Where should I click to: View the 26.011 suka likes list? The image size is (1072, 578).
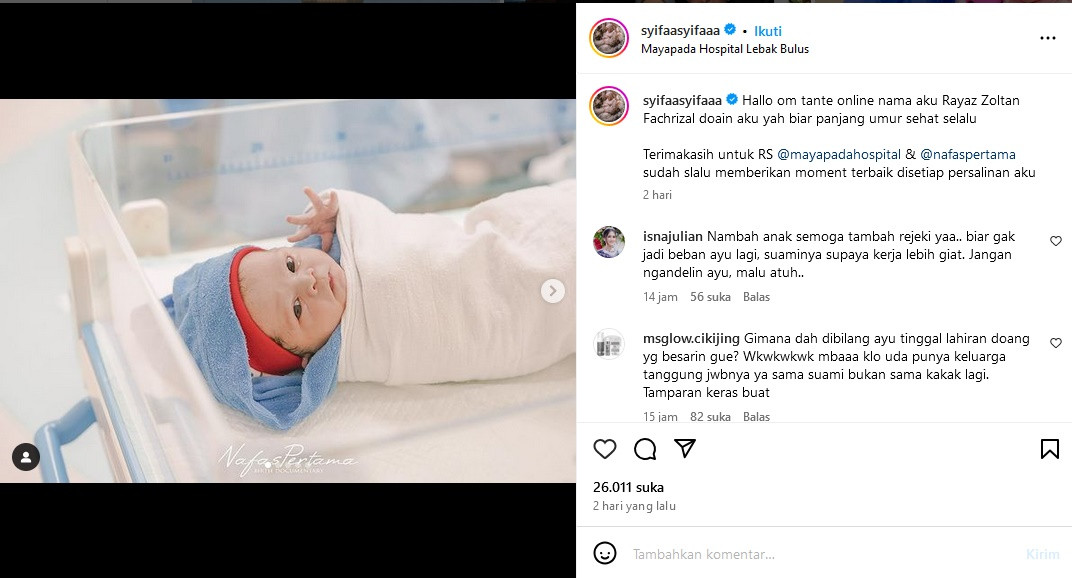point(628,487)
